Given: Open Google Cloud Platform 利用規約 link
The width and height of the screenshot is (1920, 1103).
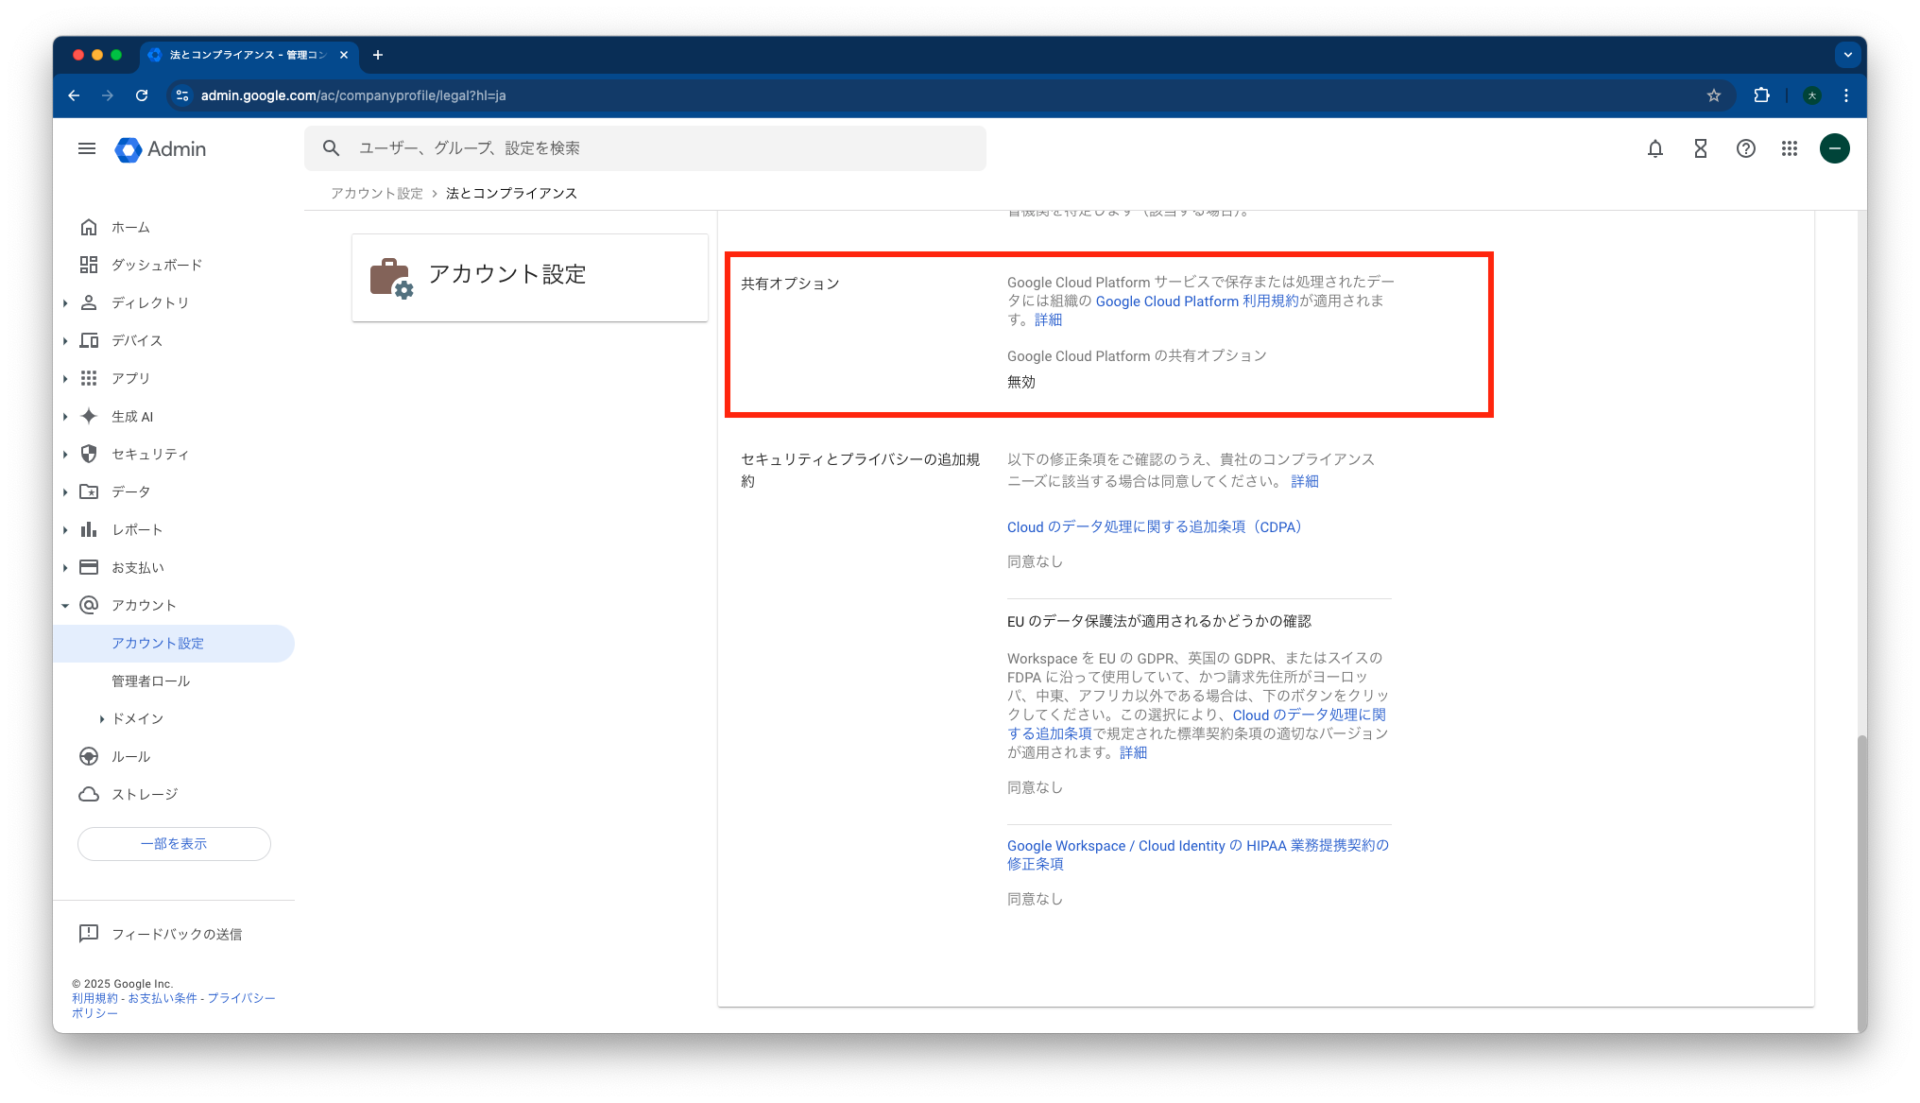Looking at the screenshot, I should (x=1197, y=301).
